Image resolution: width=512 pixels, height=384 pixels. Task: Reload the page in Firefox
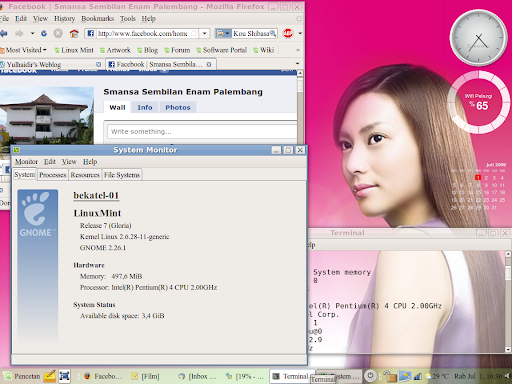44,33
